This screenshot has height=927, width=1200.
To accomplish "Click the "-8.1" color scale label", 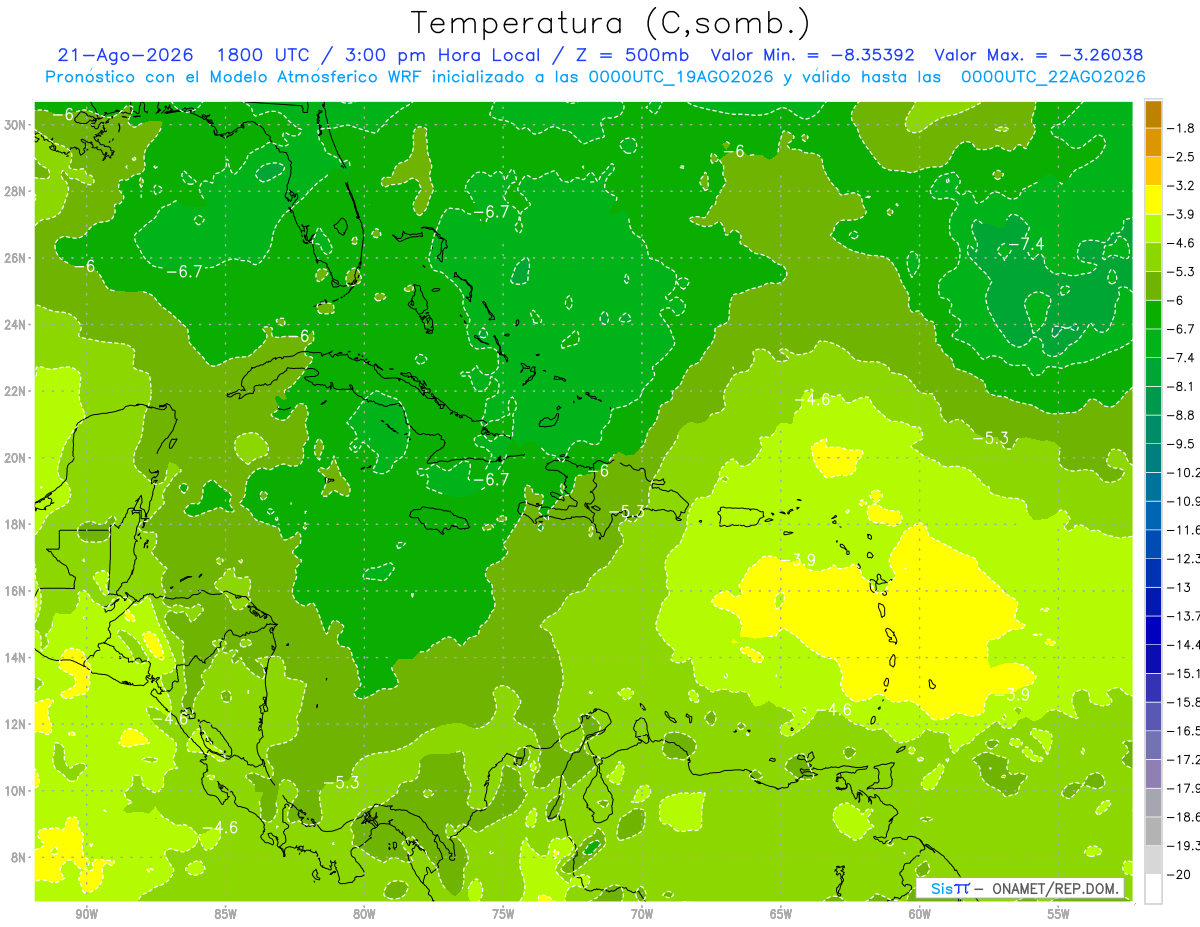I will coord(1180,386).
